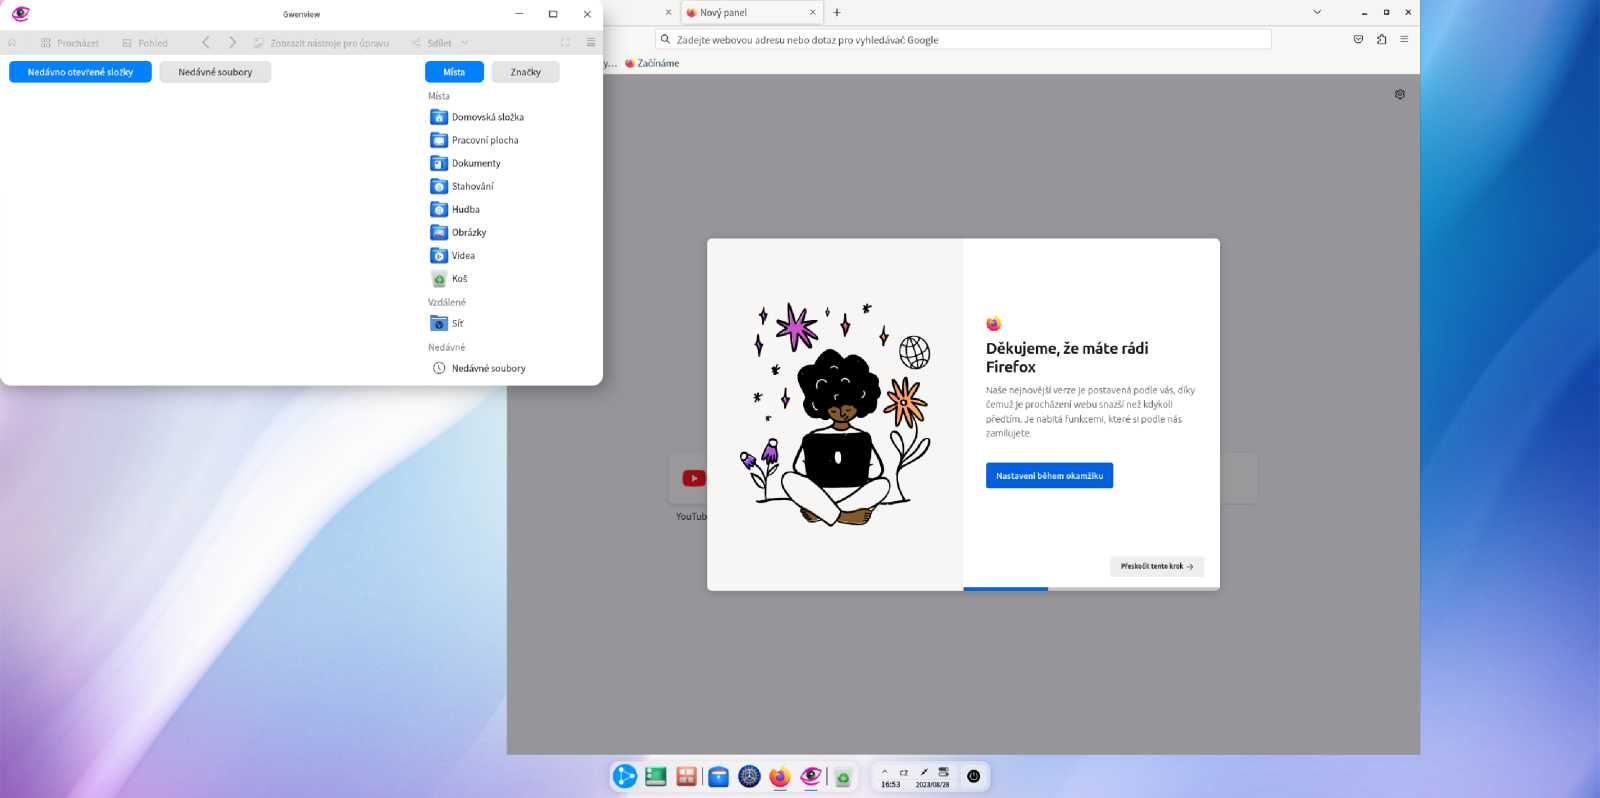Open the Hudba folder
The height and width of the screenshot is (798, 1600).
[455, 209]
